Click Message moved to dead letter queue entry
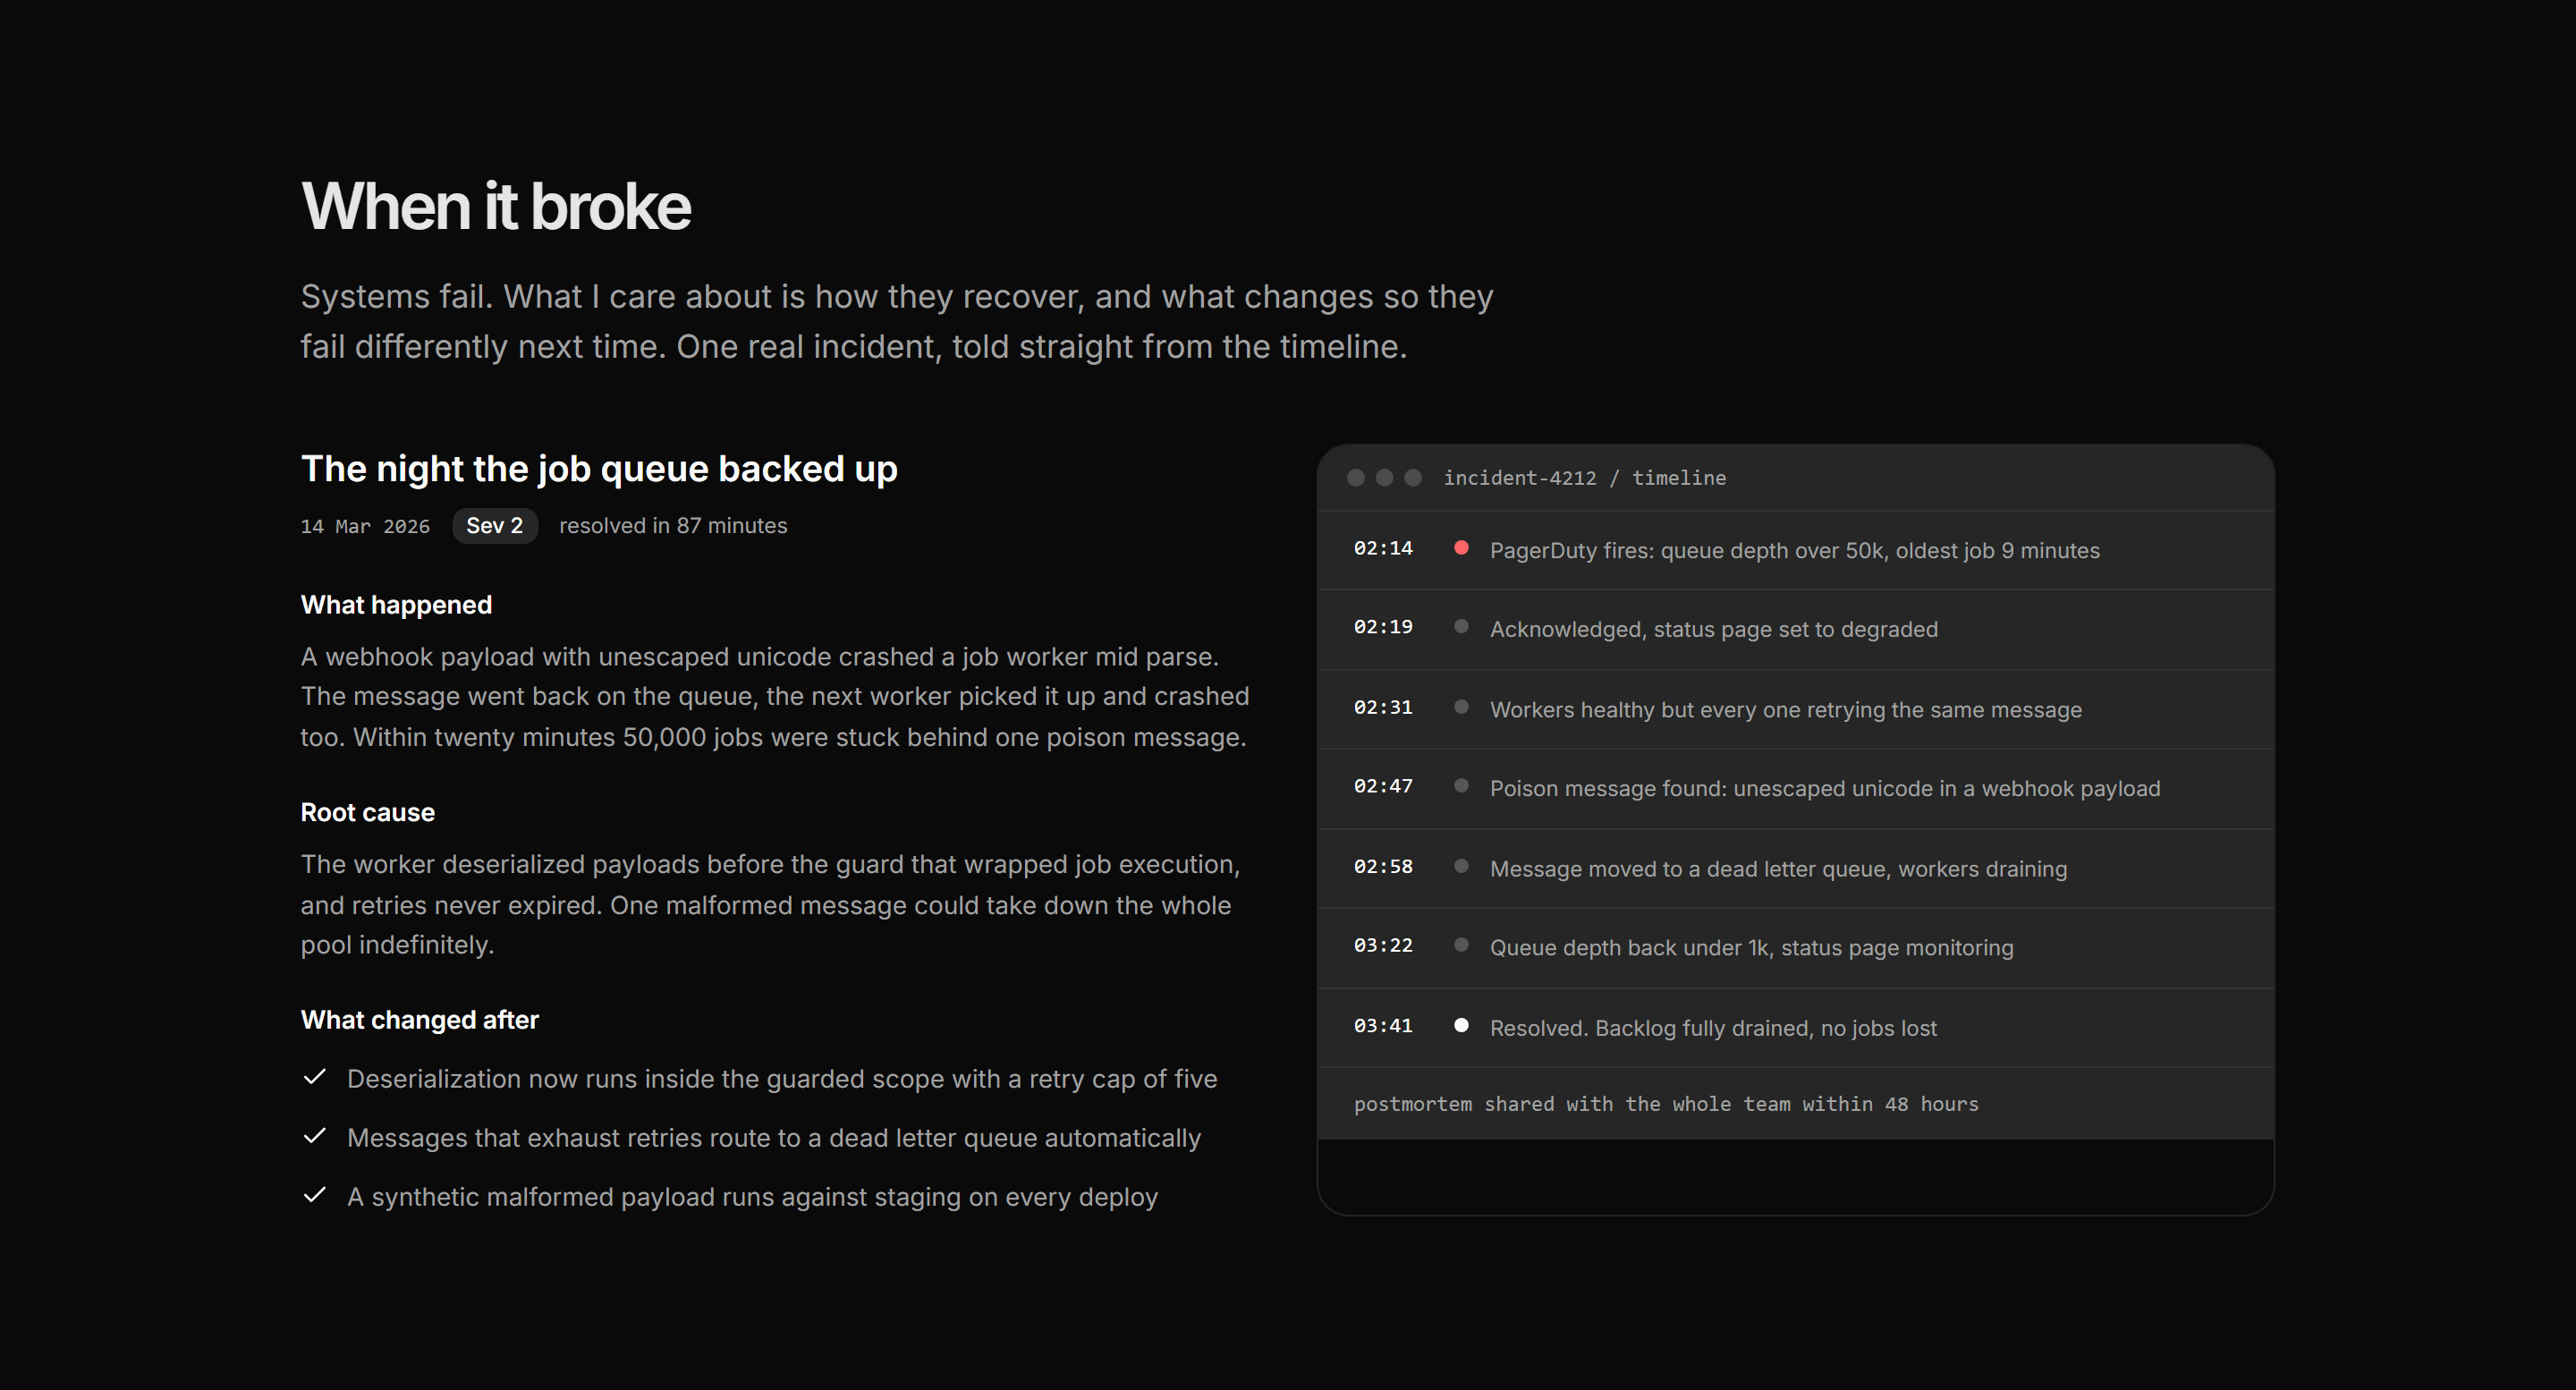The image size is (2576, 1390). tap(1779, 869)
